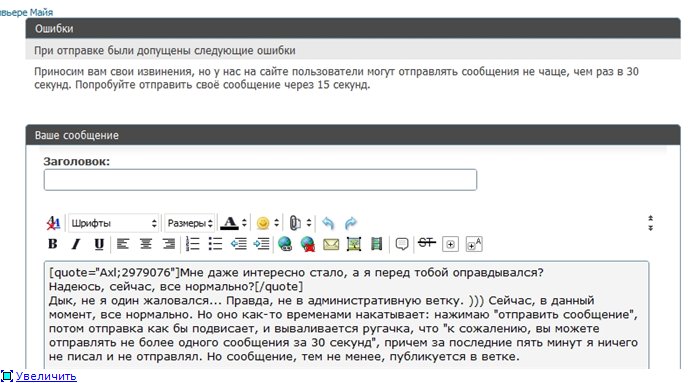This screenshot has height=383, width=700.
Task: Undo the last edit
Action: point(328,223)
